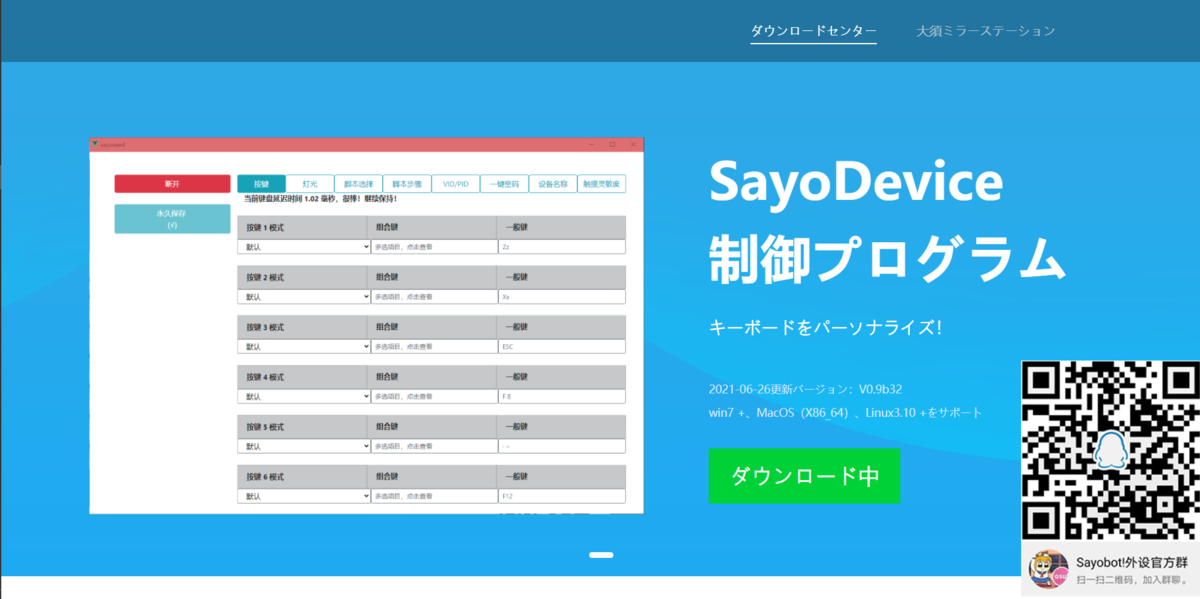
Task: Expand the 按键 4 模式 dropdown
Action: [x=304, y=396]
